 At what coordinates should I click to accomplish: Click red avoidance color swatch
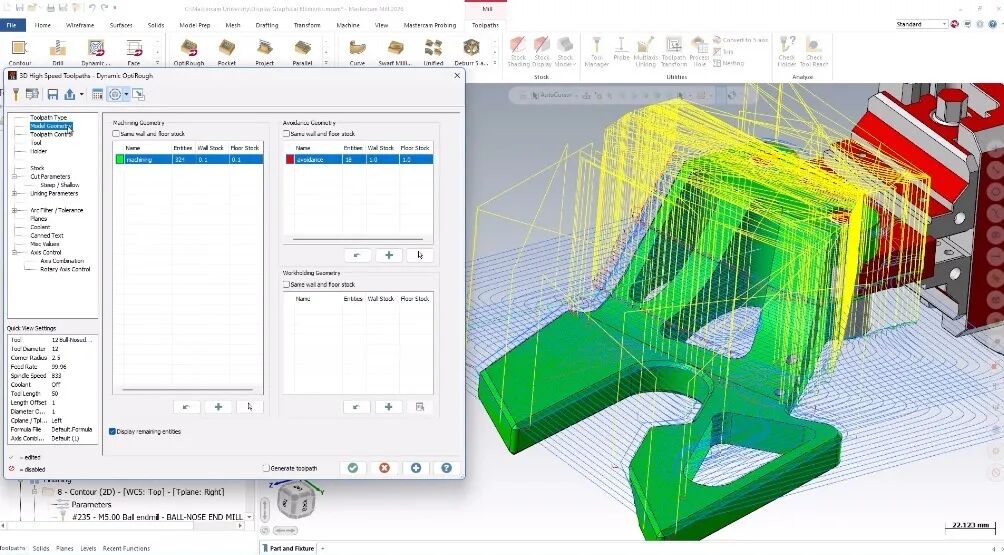click(290, 159)
